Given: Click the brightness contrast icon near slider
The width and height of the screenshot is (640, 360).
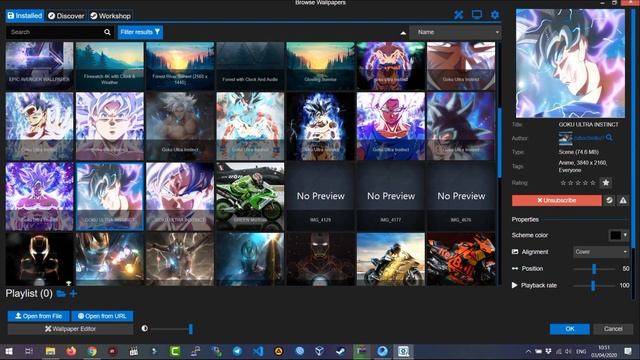Looking at the screenshot, I should click(x=144, y=328).
